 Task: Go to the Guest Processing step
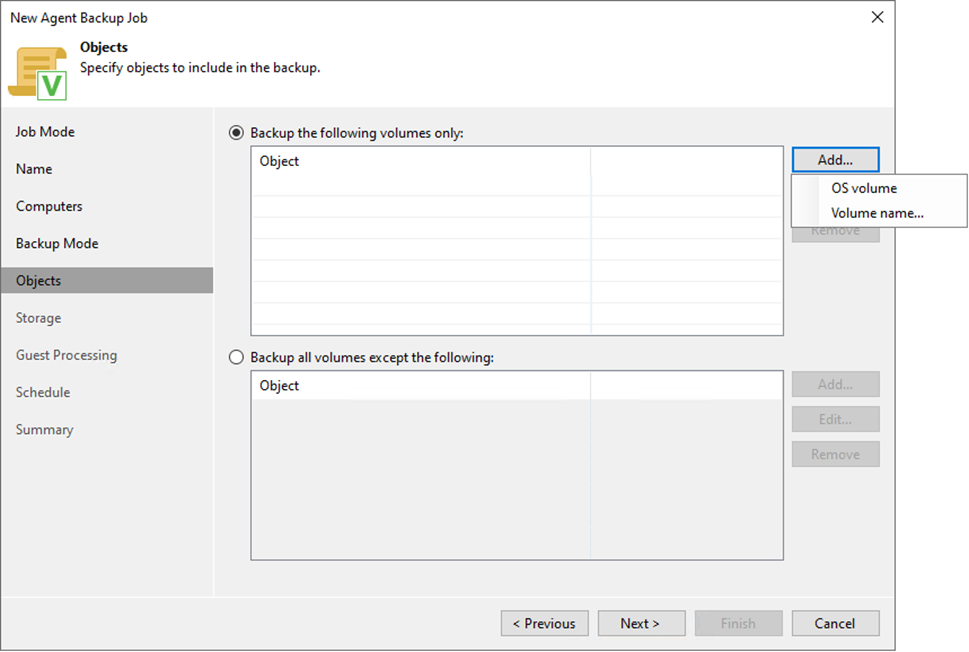click(x=65, y=355)
